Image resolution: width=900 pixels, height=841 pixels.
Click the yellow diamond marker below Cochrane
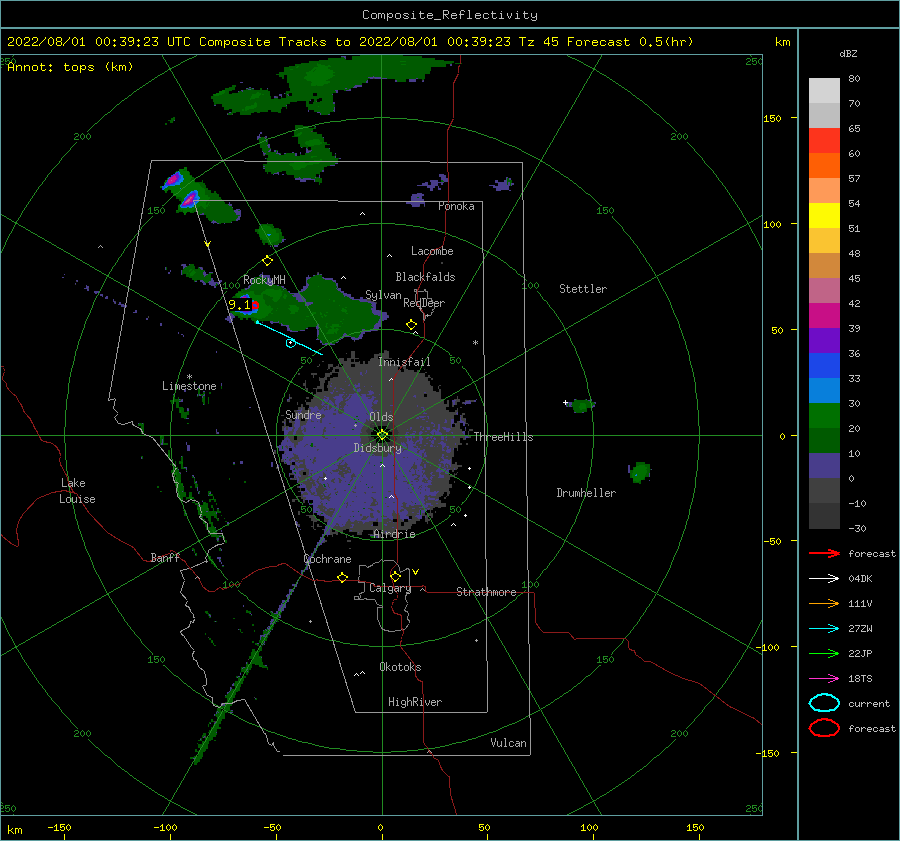[342, 577]
